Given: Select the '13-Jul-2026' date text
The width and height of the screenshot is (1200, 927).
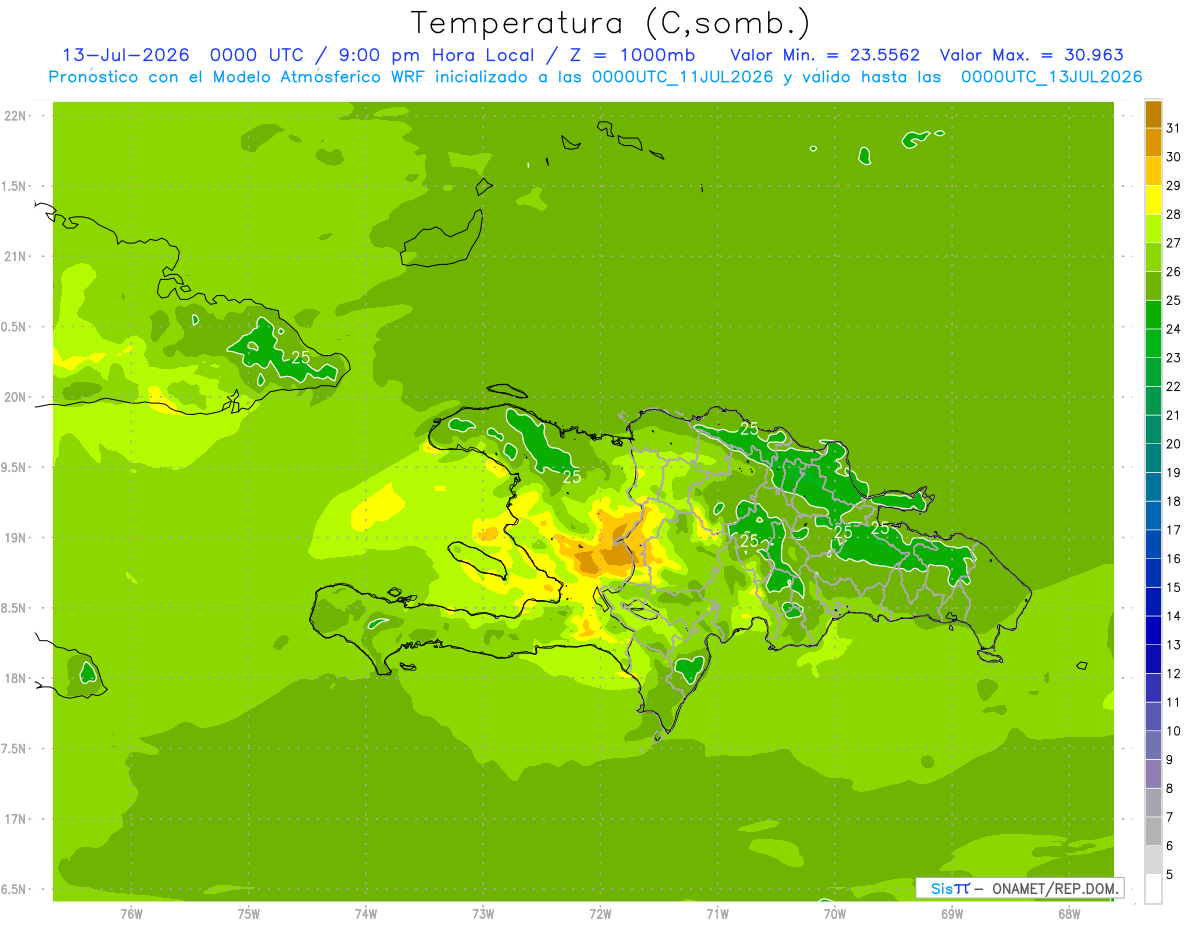Looking at the screenshot, I should pyautogui.click(x=126, y=55).
